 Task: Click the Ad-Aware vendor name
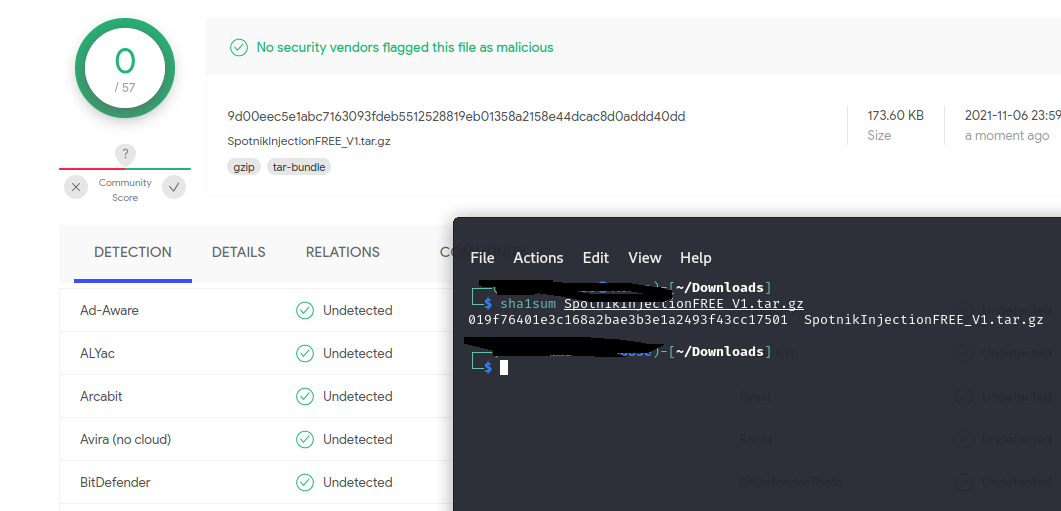point(109,311)
